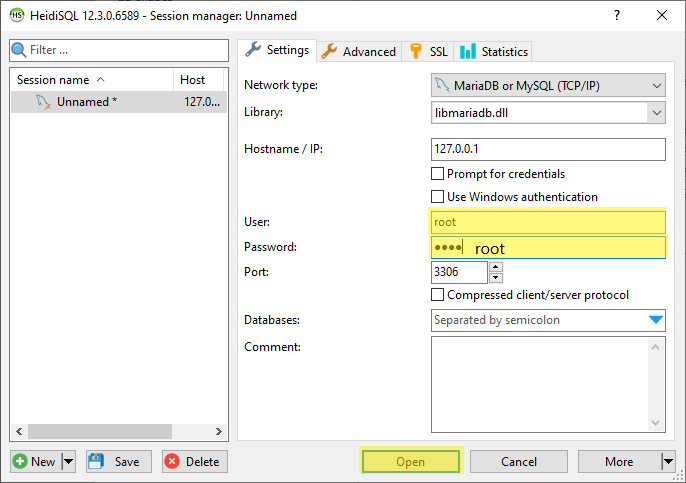Open the More button dropdown arrow

(668, 461)
